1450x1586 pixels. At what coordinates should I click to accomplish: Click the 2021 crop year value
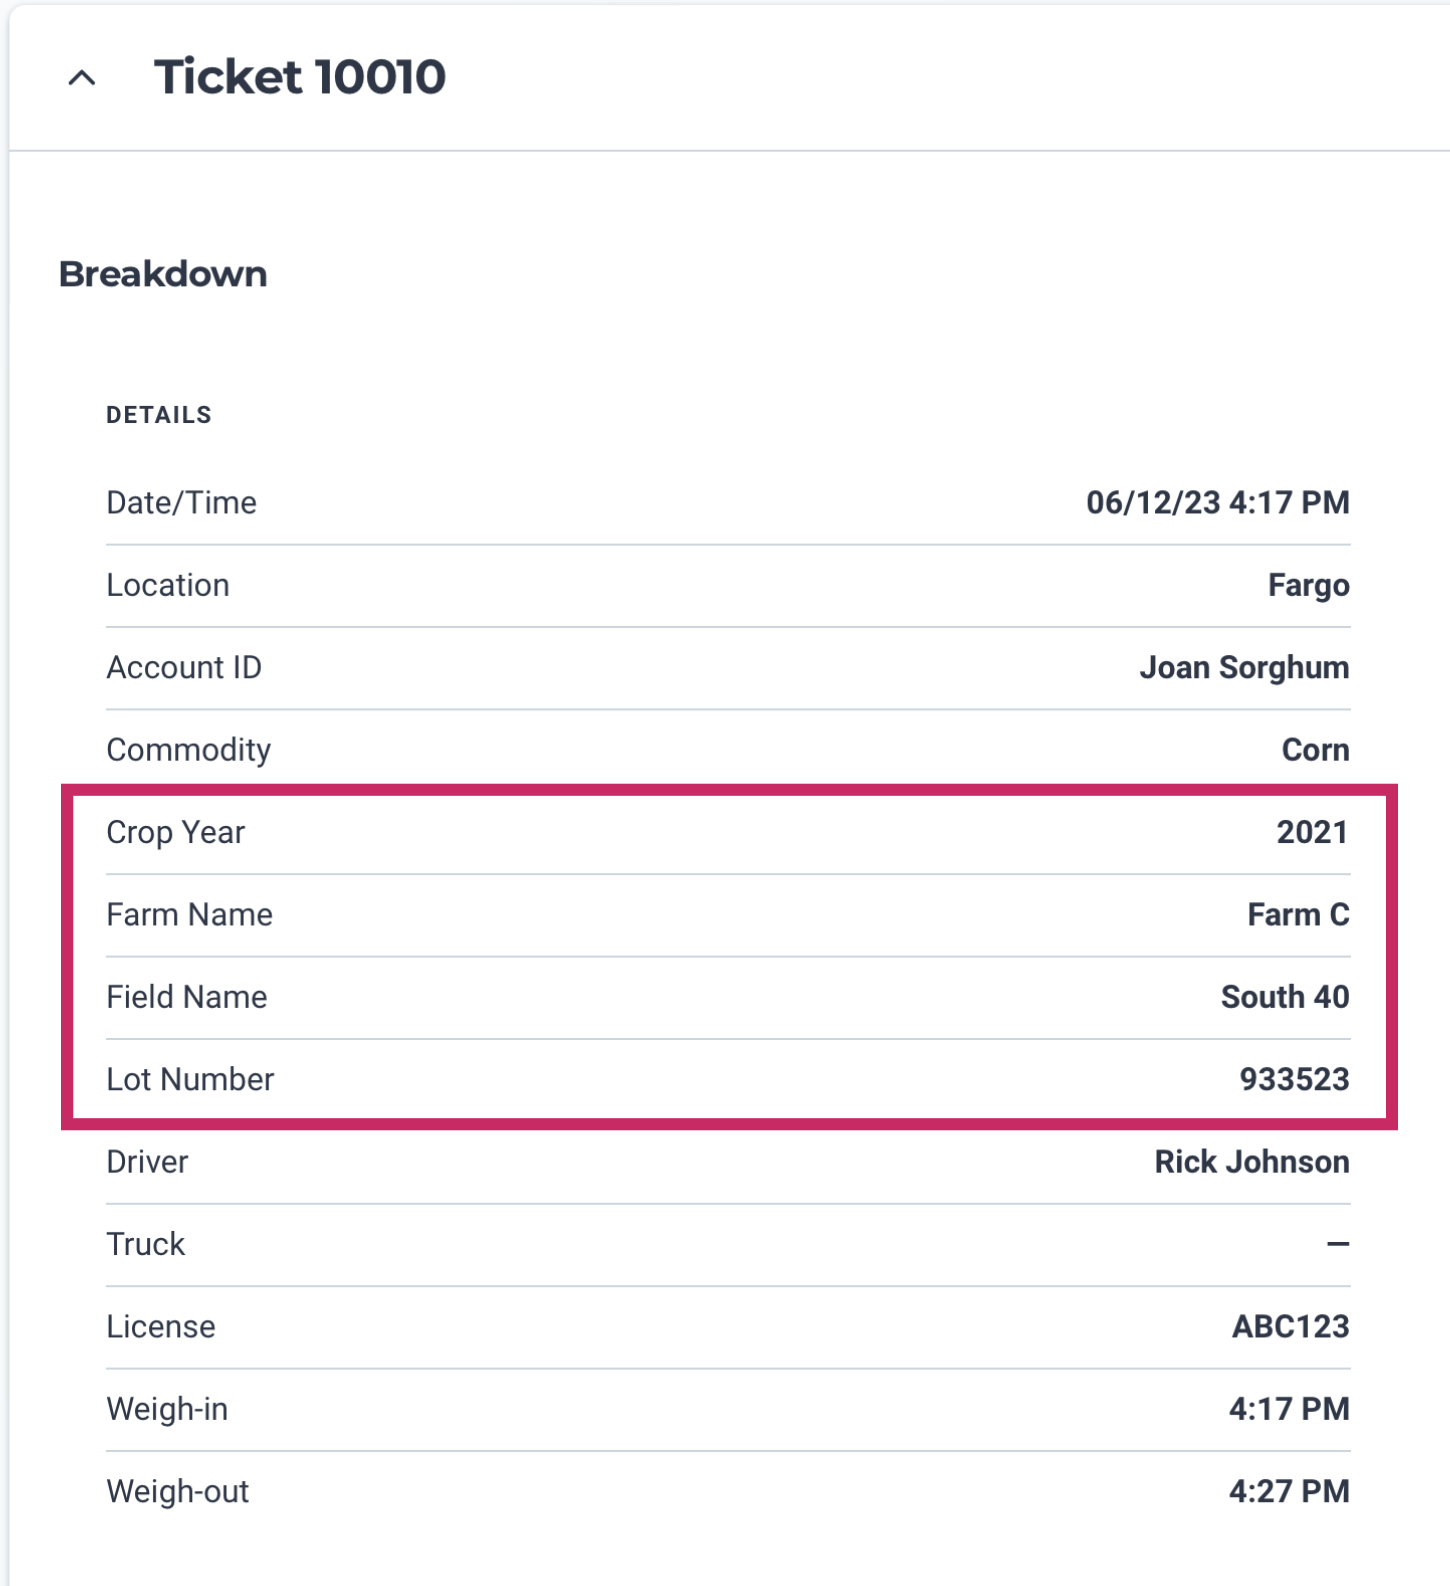pyautogui.click(x=1312, y=832)
